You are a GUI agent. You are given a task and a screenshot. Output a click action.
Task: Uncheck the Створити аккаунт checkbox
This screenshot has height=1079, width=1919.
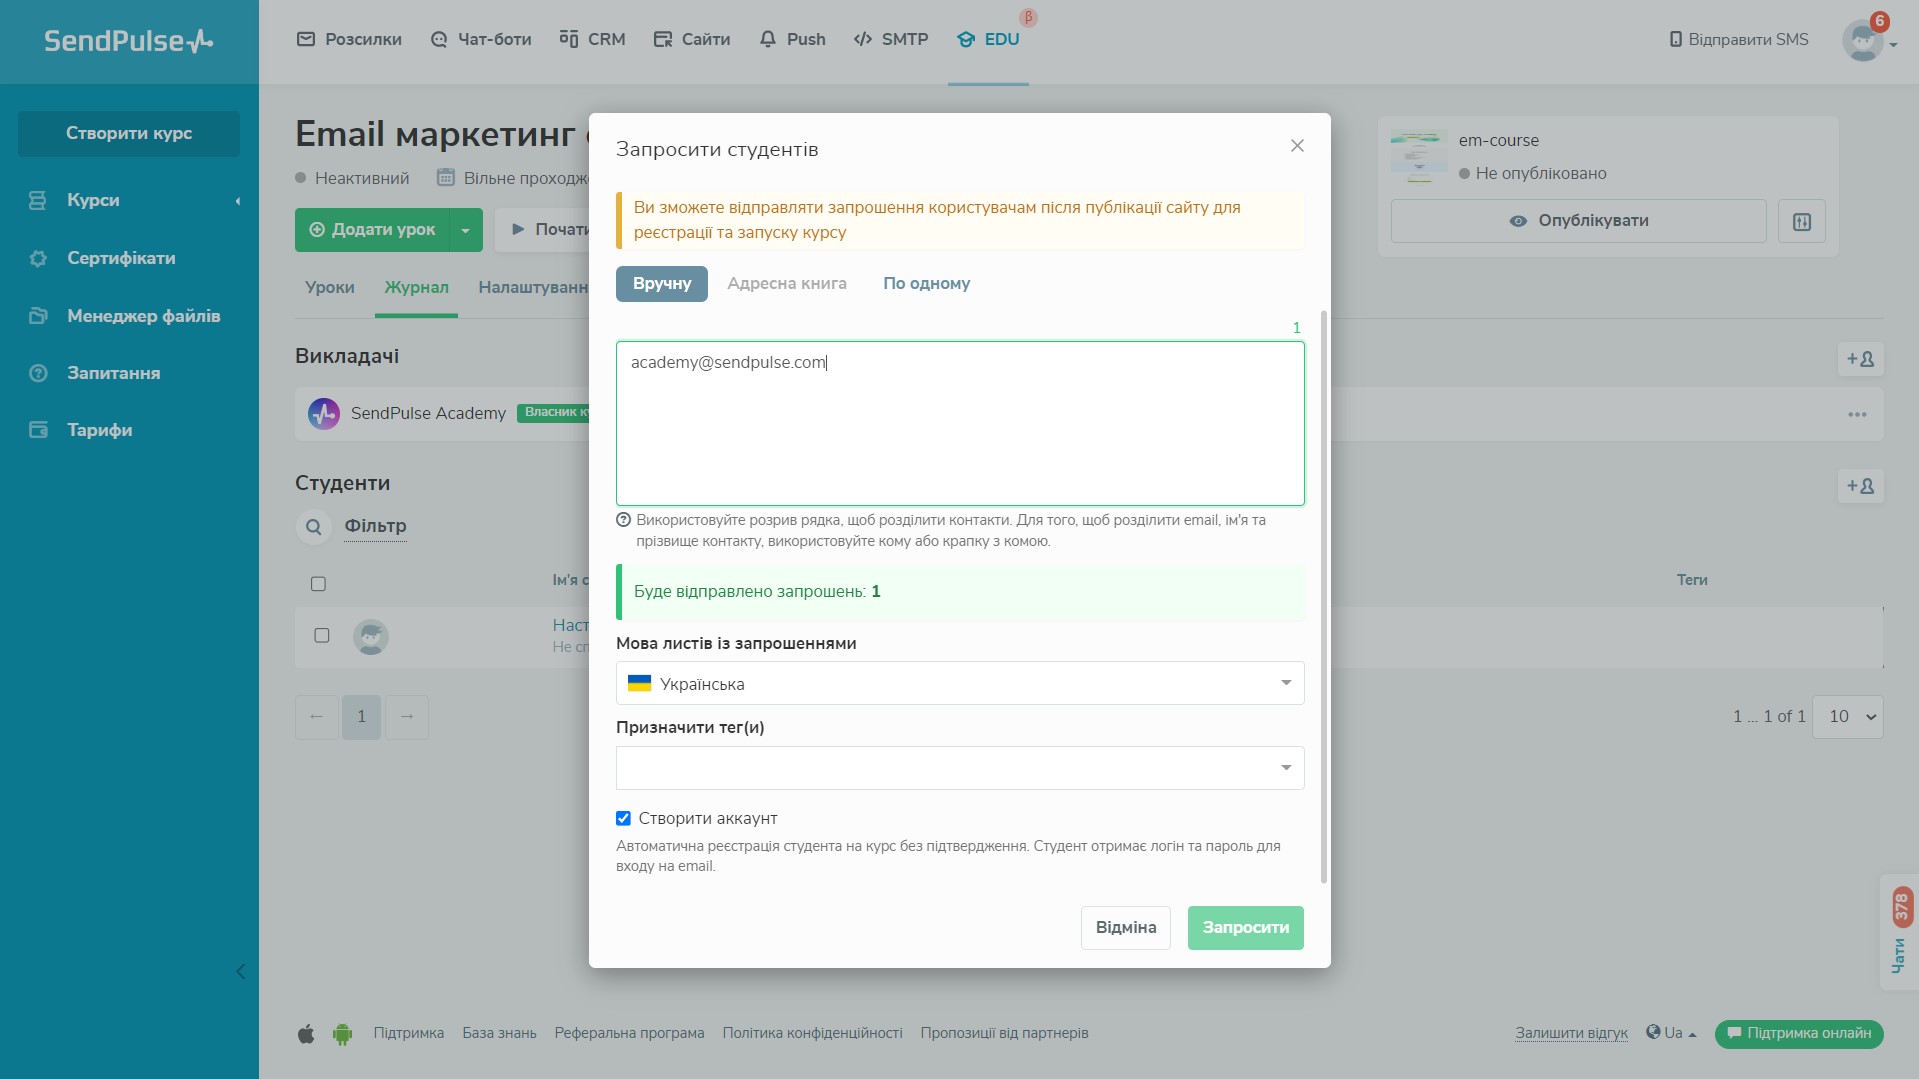point(623,819)
